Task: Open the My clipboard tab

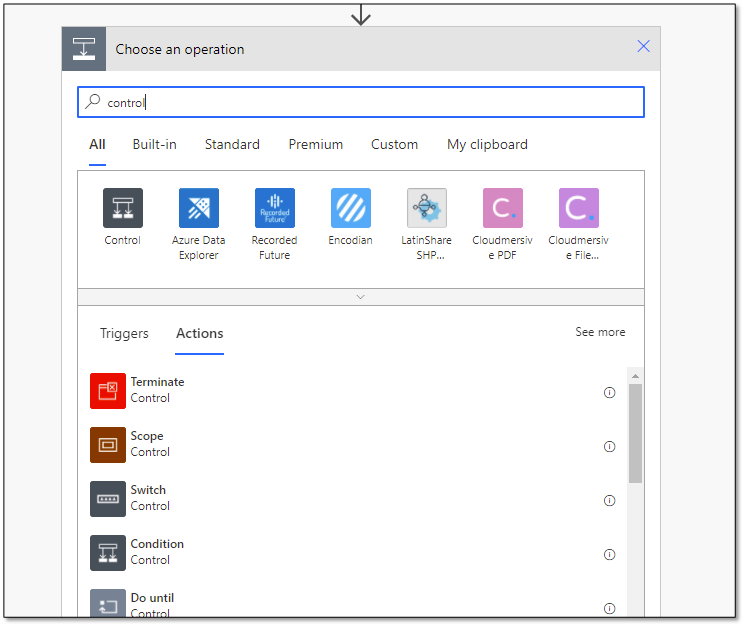Action: (487, 144)
